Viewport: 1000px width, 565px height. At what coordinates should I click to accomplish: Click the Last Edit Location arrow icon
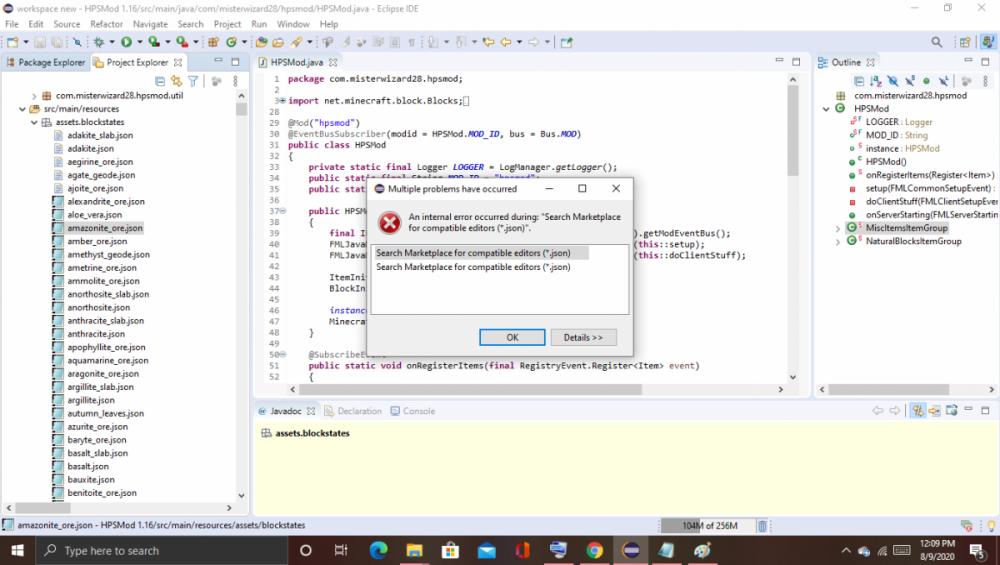click(489, 42)
